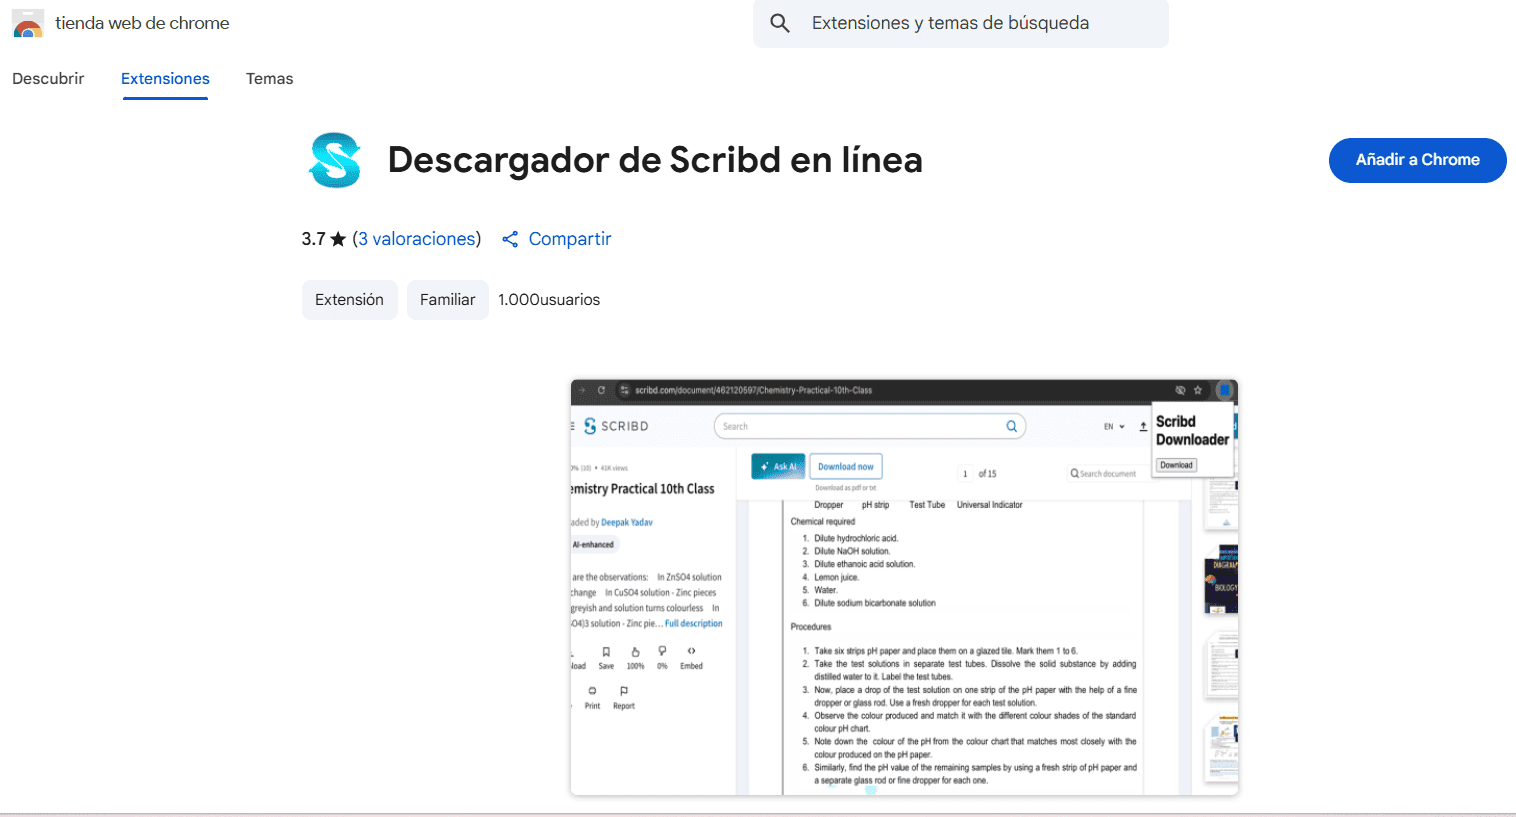Click the Extensión category chip
Viewport: 1516px width, 817px height.
pos(349,300)
